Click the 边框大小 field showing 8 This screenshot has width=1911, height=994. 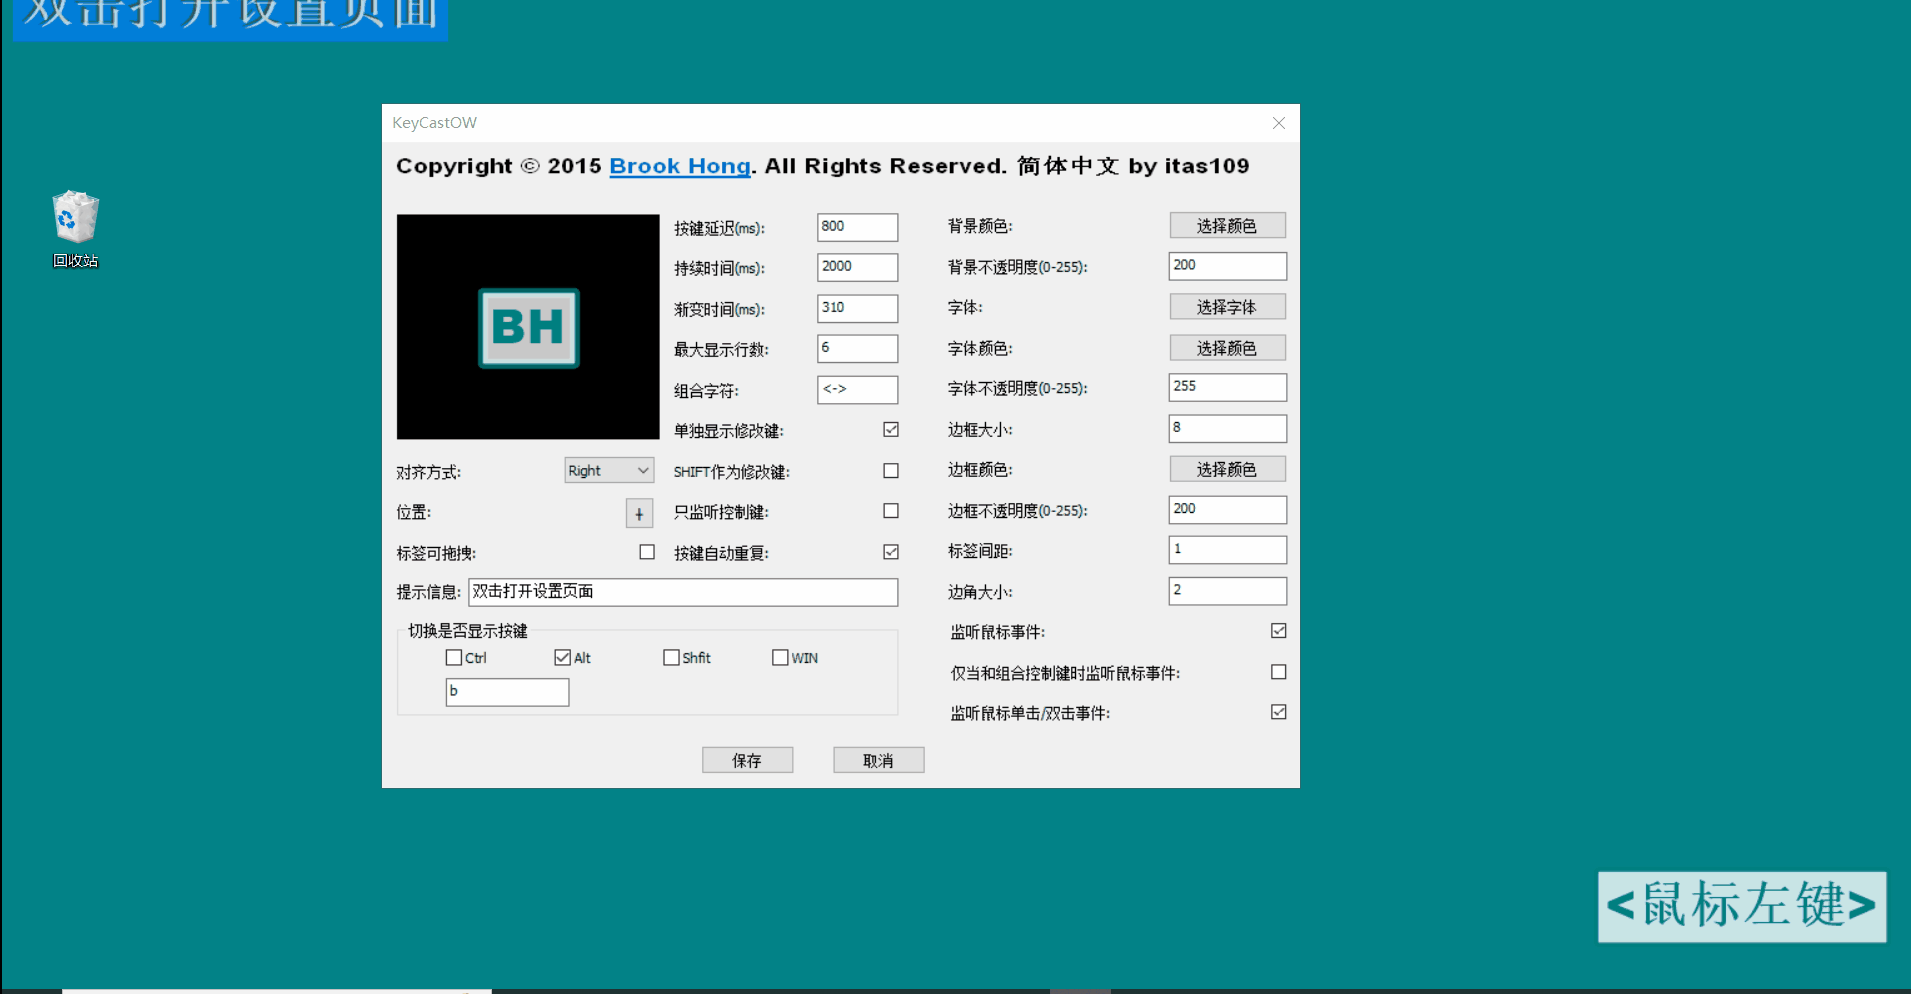click(x=1227, y=428)
